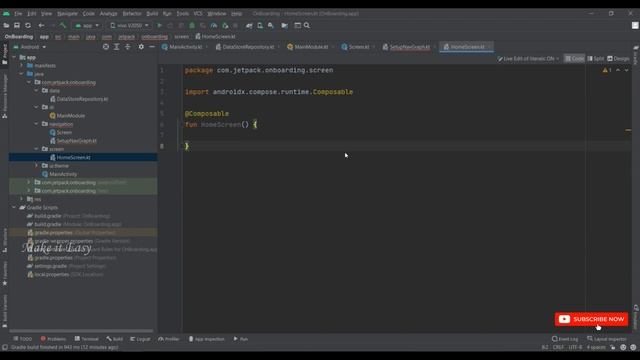Screen dimensions: 640x360
Task: Click the Search Everywhere magnifier icon
Action: pos(307,25)
